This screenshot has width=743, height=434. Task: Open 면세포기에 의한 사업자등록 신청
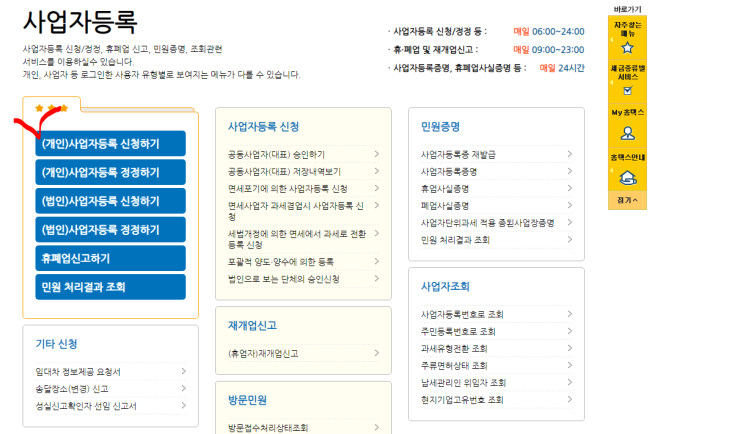tap(288, 189)
